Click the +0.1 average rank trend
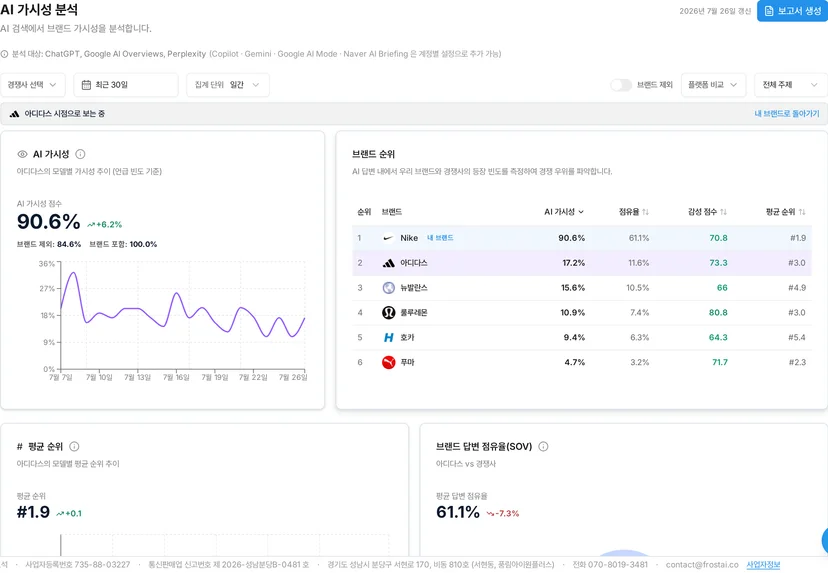Viewport: 828px width, 573px height. (69, 513)
